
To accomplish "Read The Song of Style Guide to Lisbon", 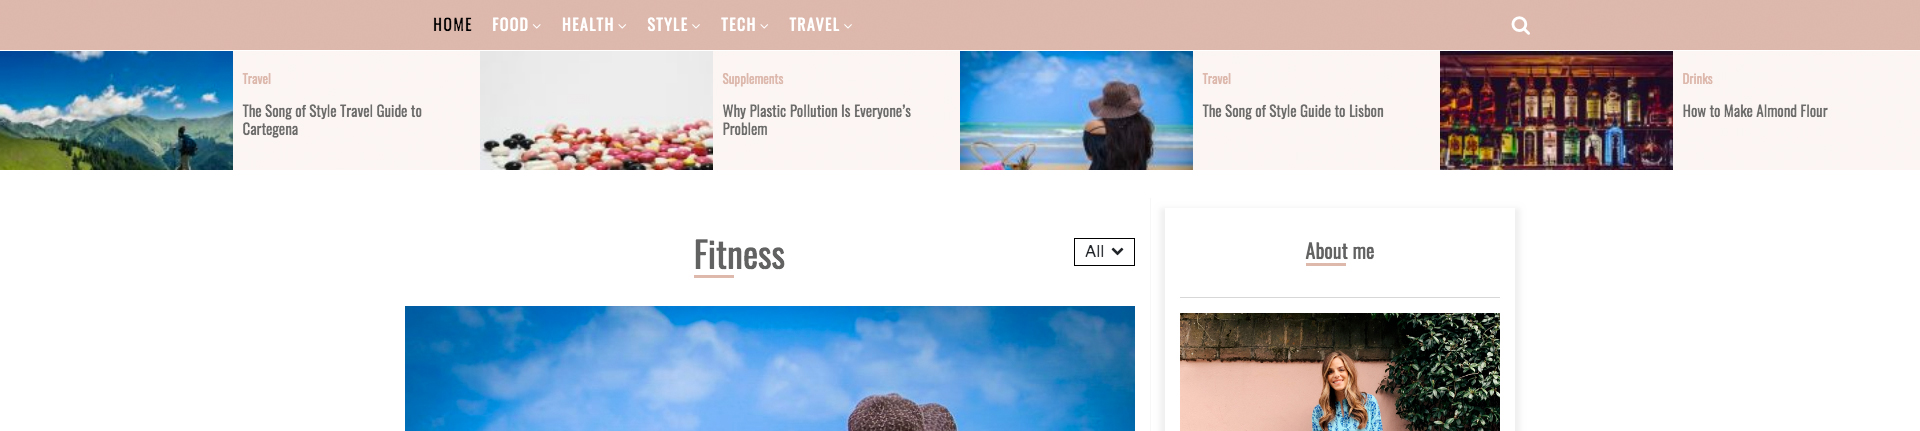I will (x=1293, y=111).
